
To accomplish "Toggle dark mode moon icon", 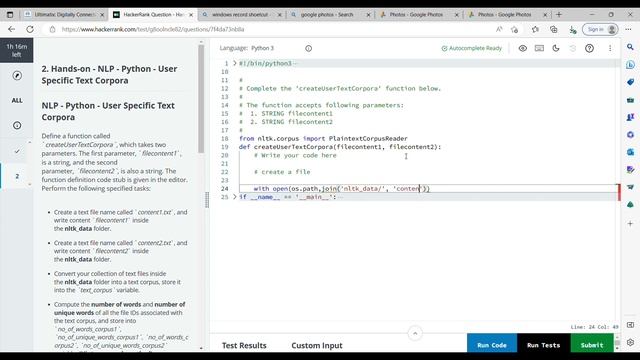I will [x=556, y=48].
